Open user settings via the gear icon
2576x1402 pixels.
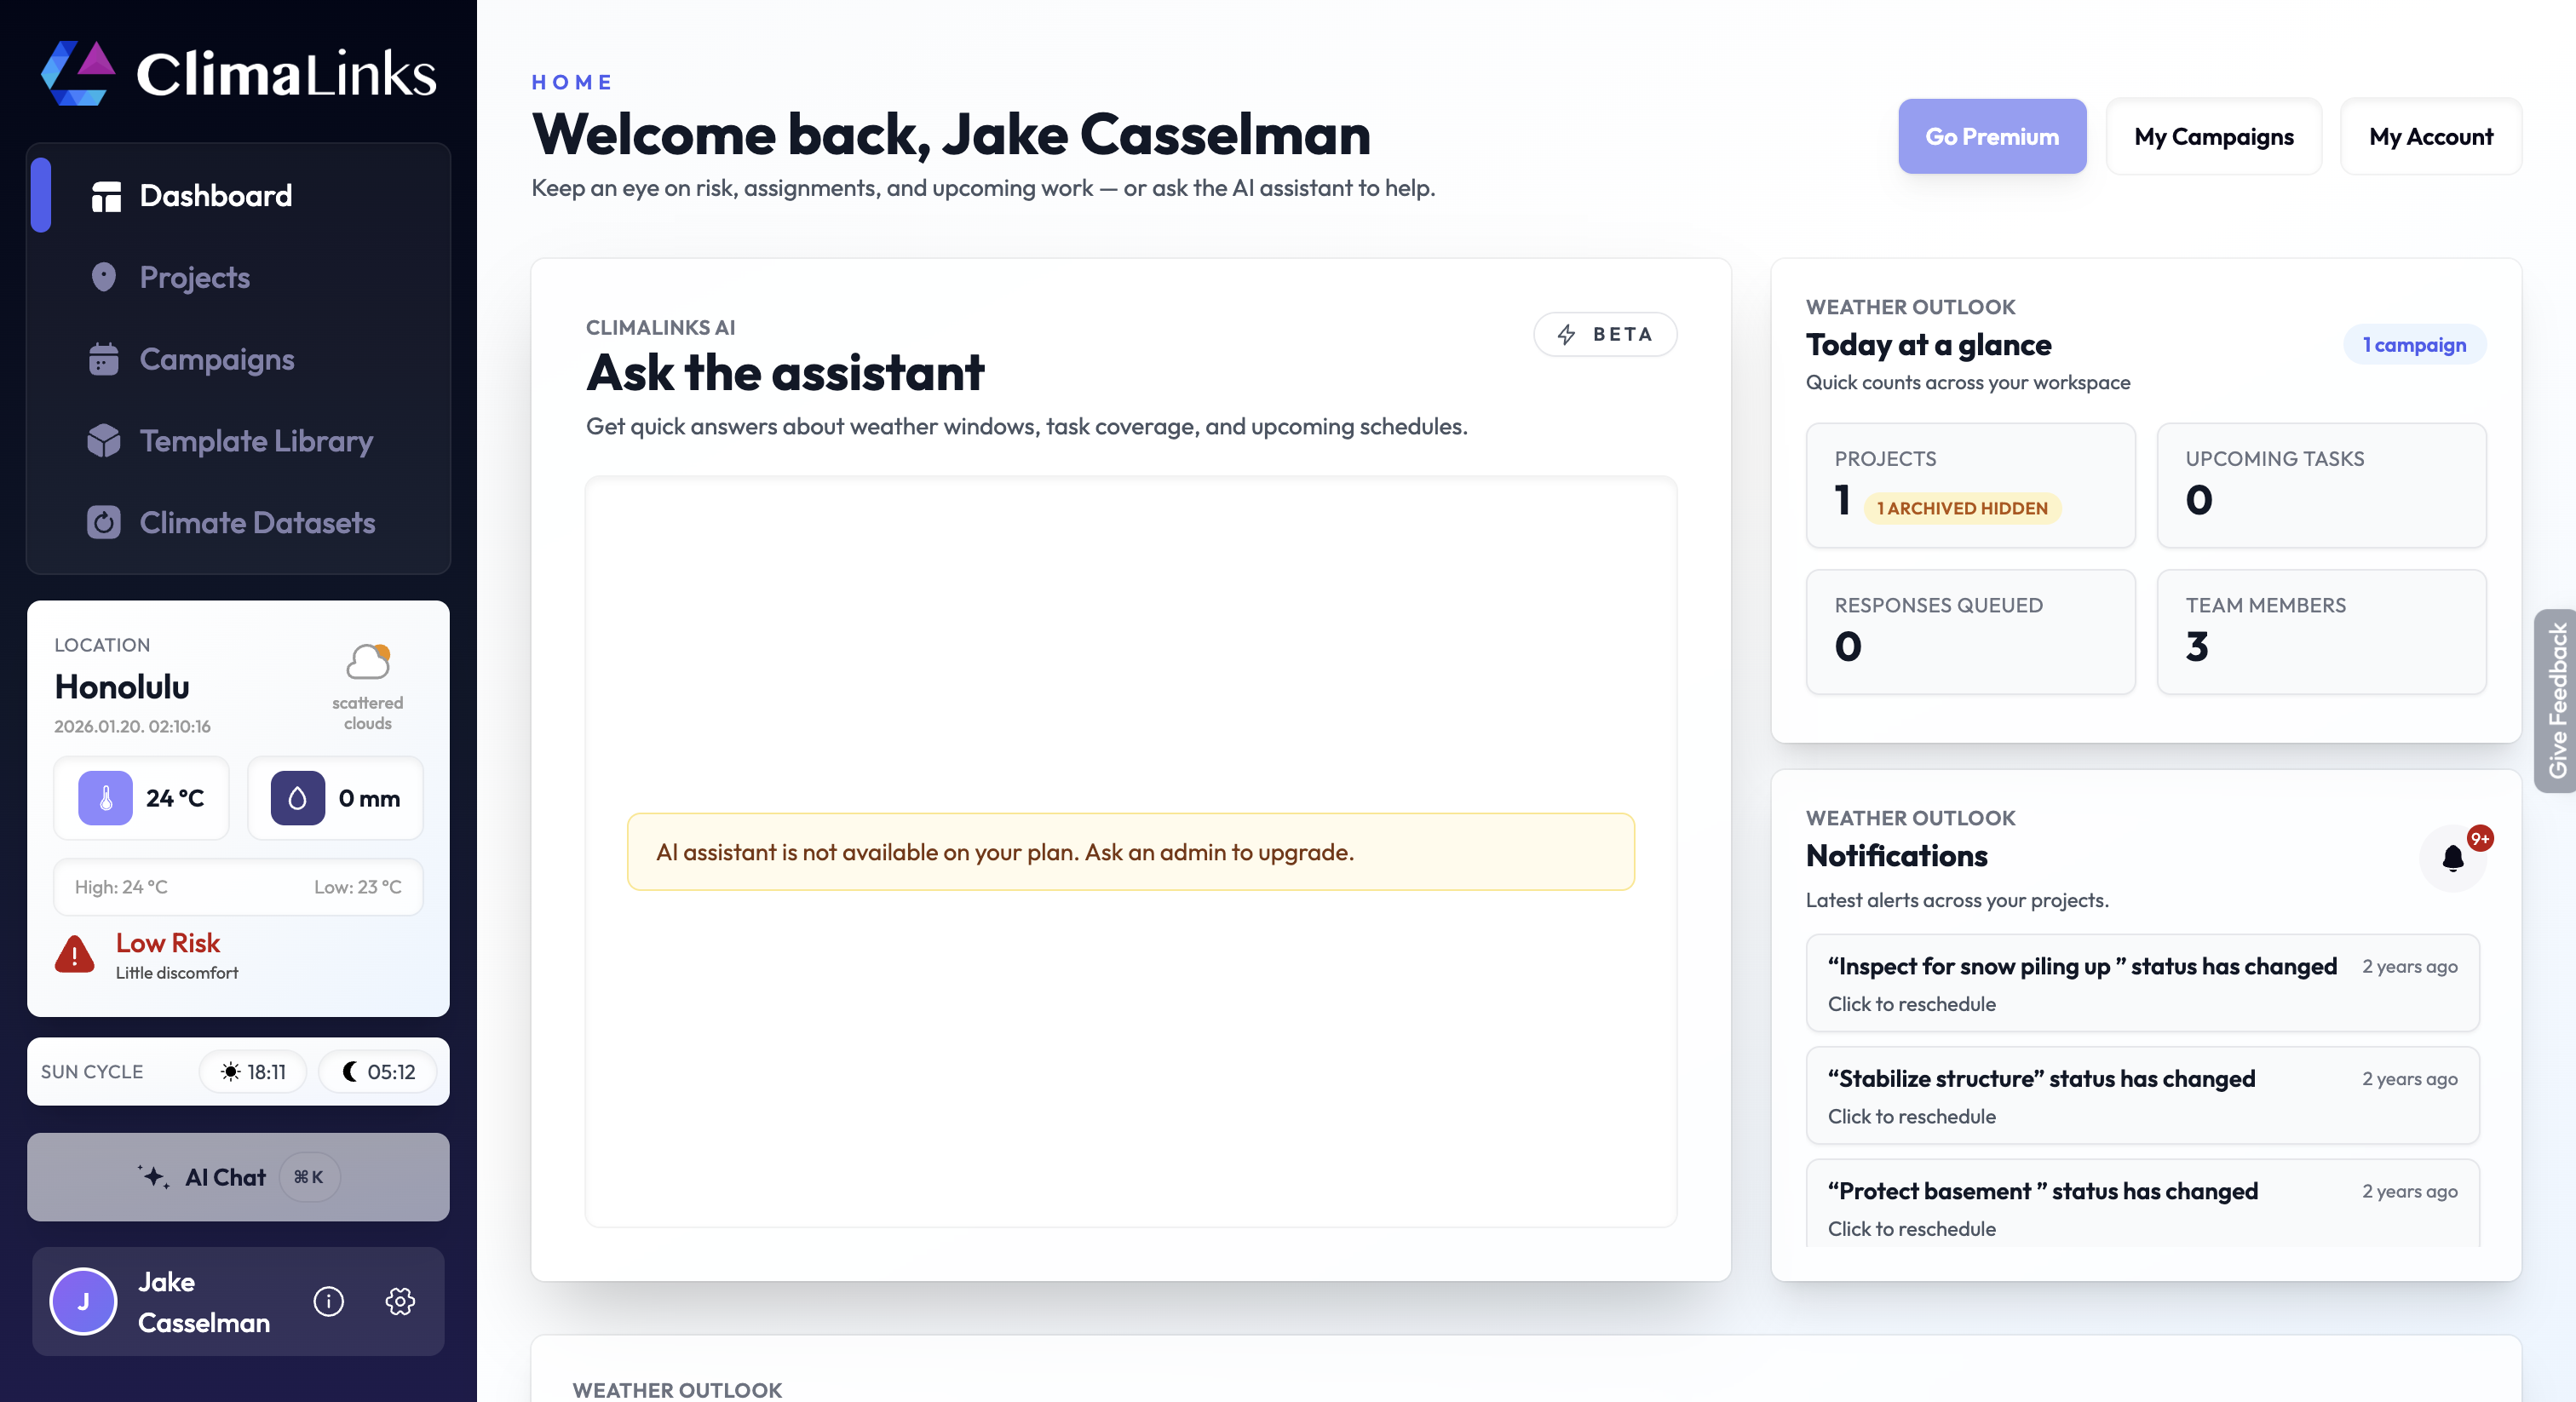(400, 1302)
